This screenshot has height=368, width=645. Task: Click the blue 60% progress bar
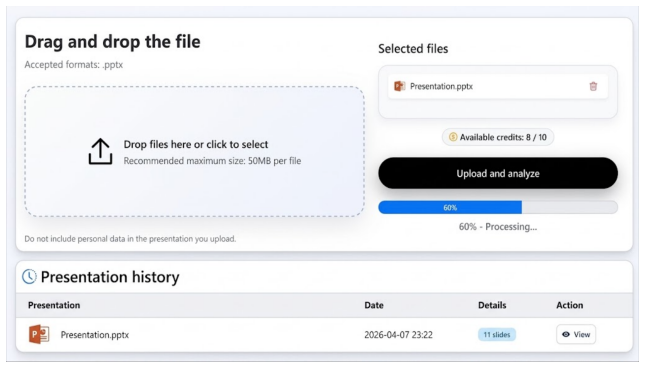[450, 207]
